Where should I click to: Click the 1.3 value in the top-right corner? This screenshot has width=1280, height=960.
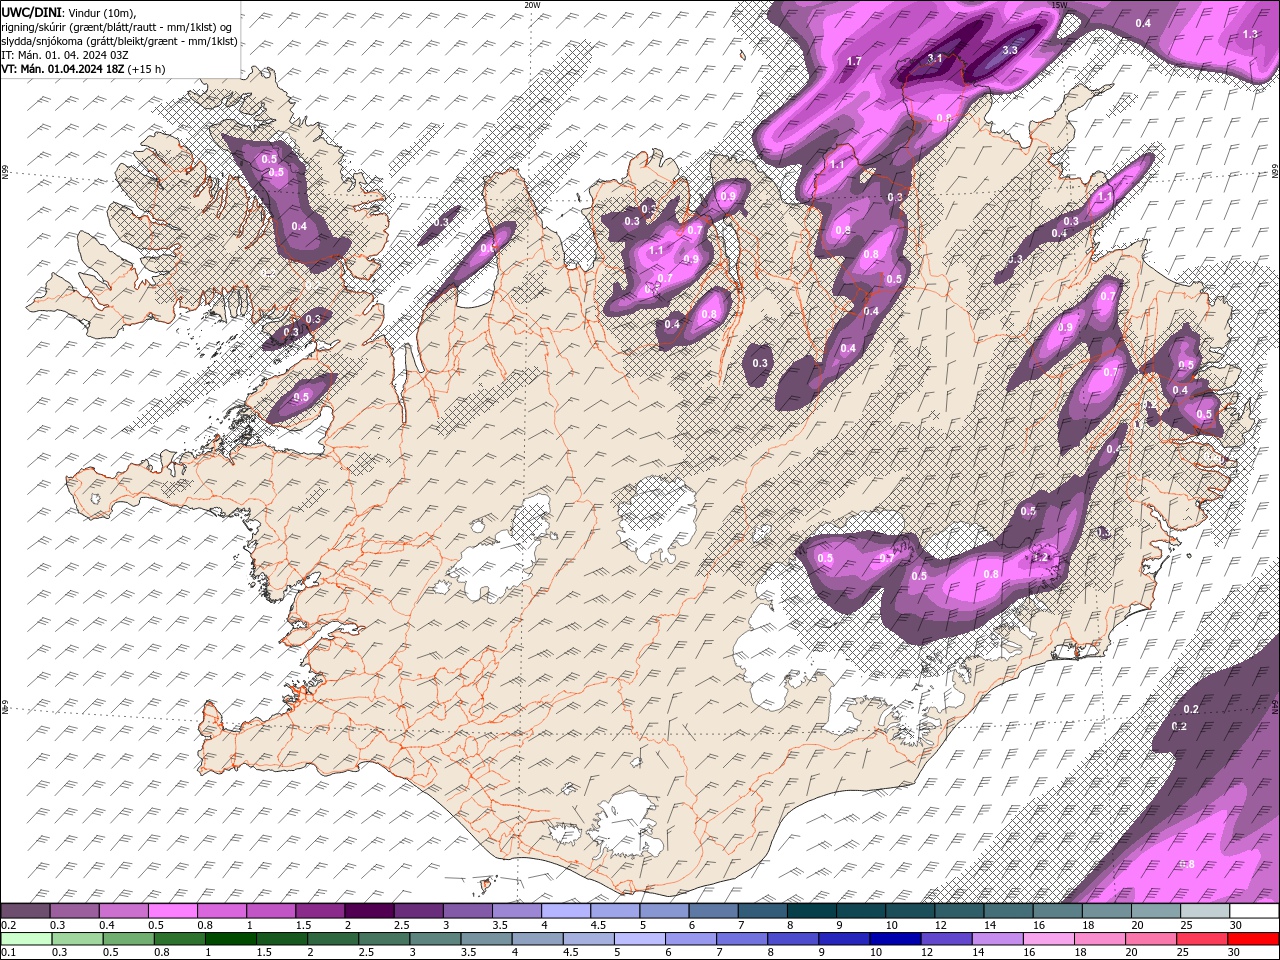(x=1249, y=34)
